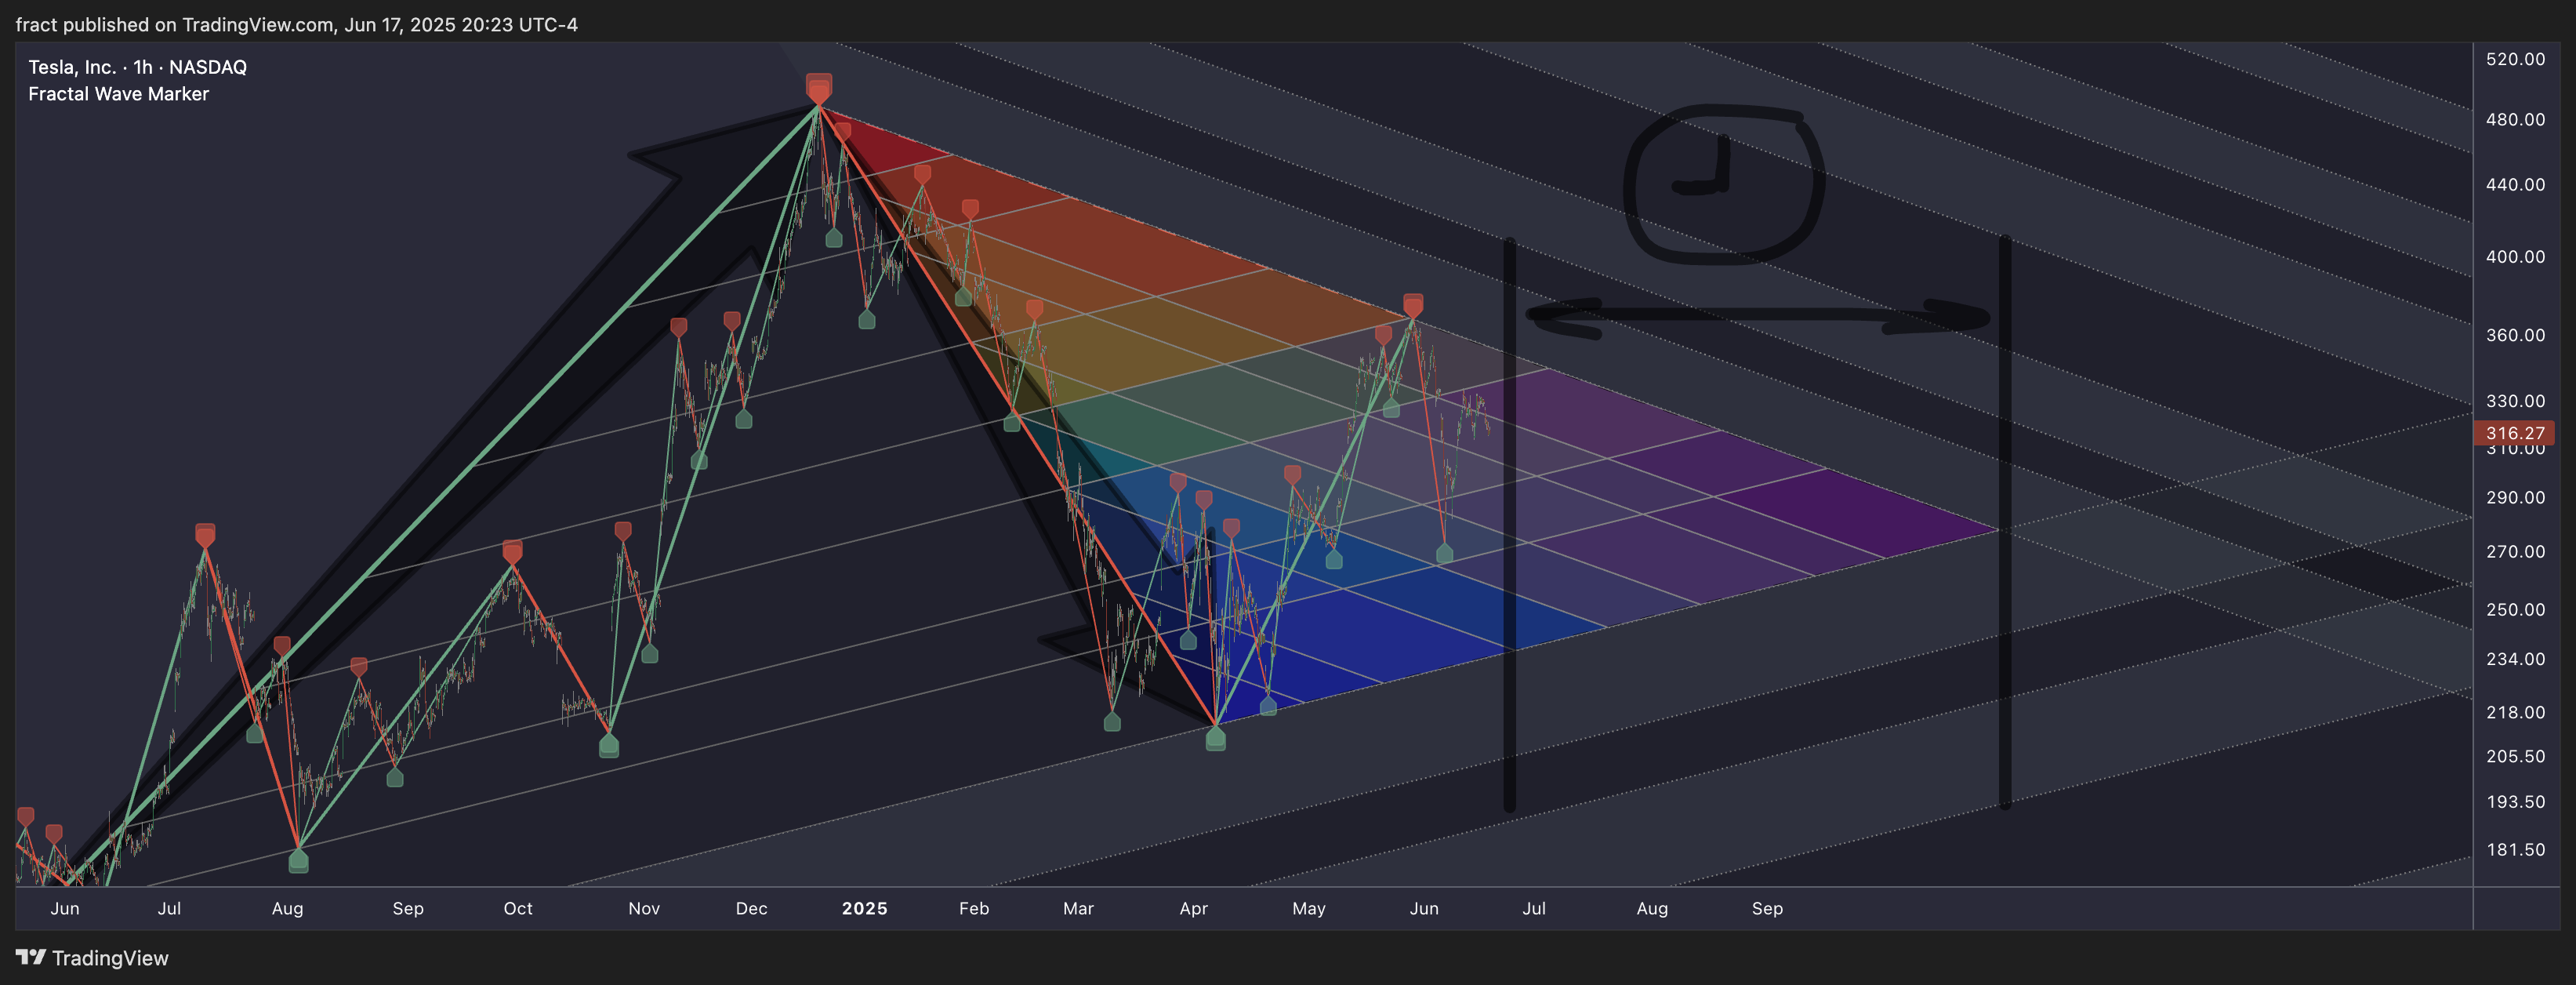This screenshot has width=2576, height=985.
Task: Click the green marker at the April 2025 low
Action: (1215, 738)
